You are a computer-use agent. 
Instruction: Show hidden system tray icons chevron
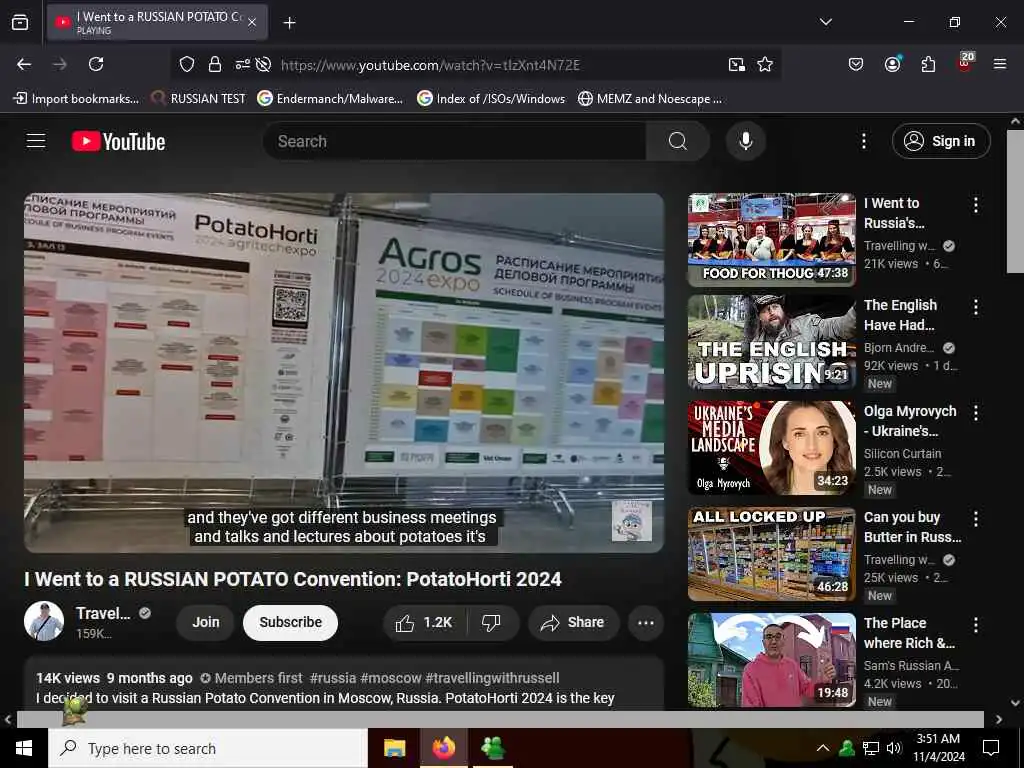tap(823, 748)
